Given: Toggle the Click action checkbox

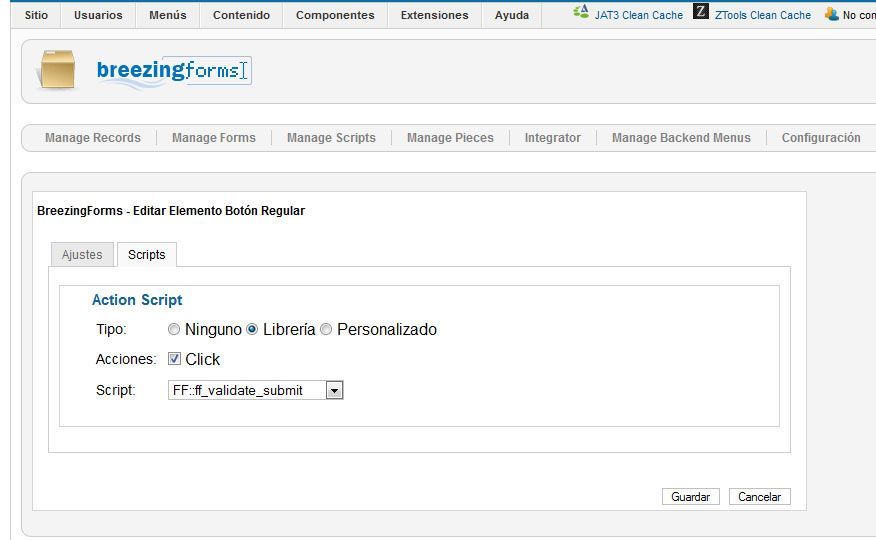Looking at the screenshot, I should (x=174, y=359).
